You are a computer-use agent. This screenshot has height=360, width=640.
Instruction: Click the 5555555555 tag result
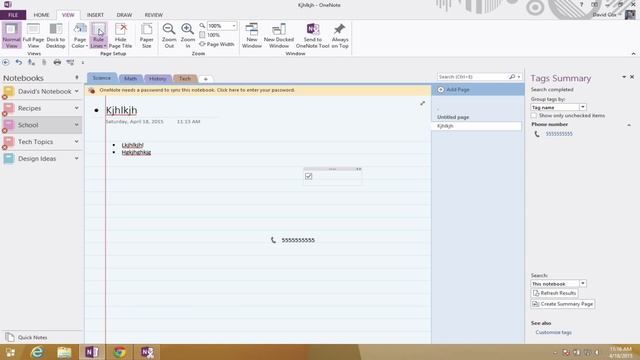(559, 134)
